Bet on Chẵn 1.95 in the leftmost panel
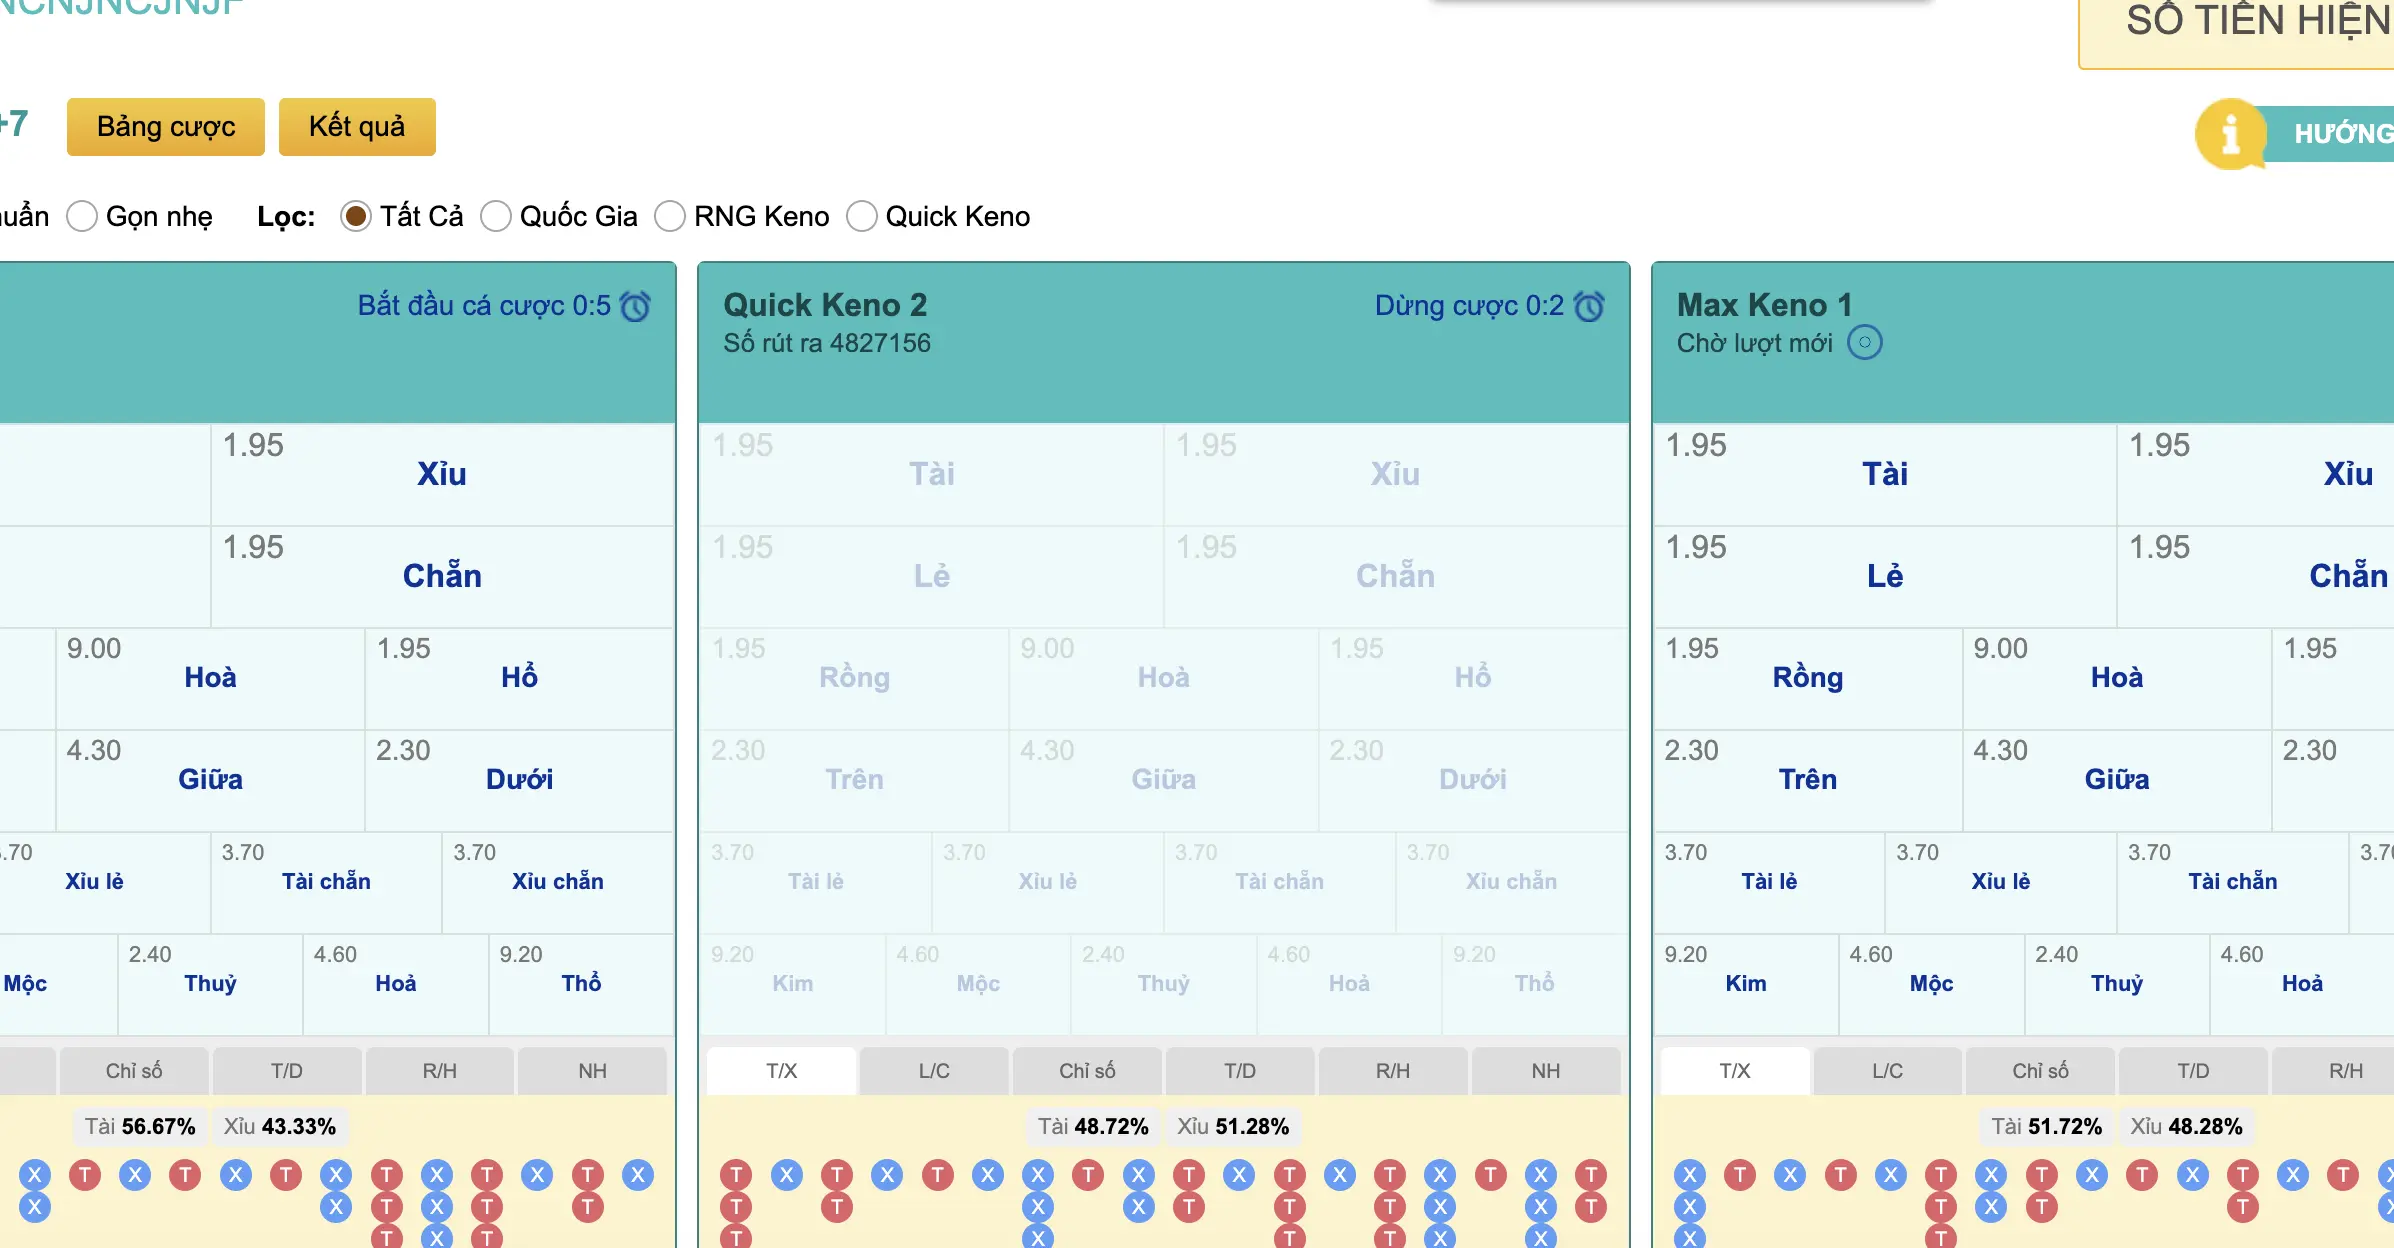 click(442, 577)
